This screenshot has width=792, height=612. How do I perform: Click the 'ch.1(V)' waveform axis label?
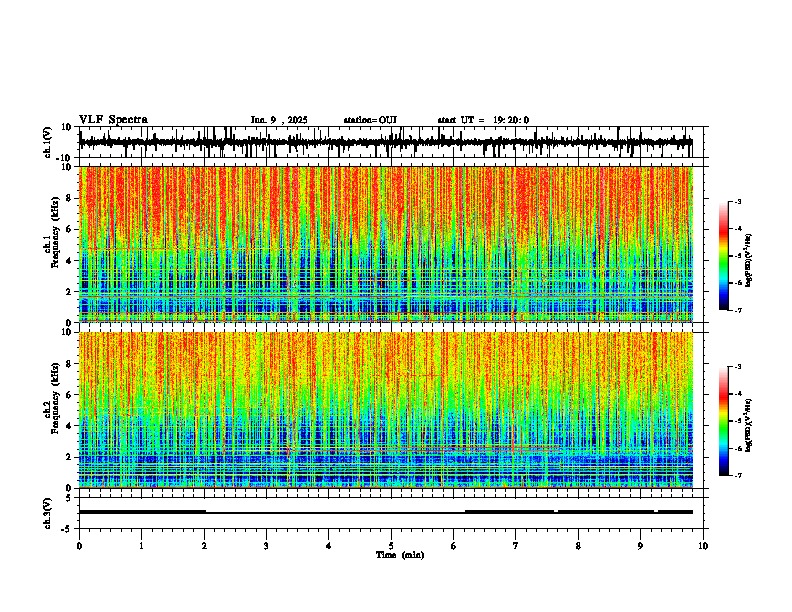click(x=48, y=142)
